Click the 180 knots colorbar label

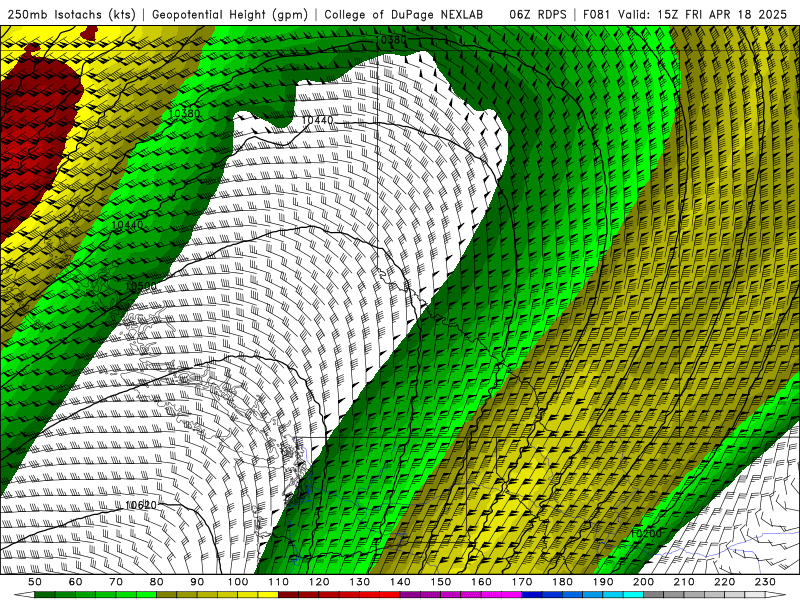click(x=562, y=582)
